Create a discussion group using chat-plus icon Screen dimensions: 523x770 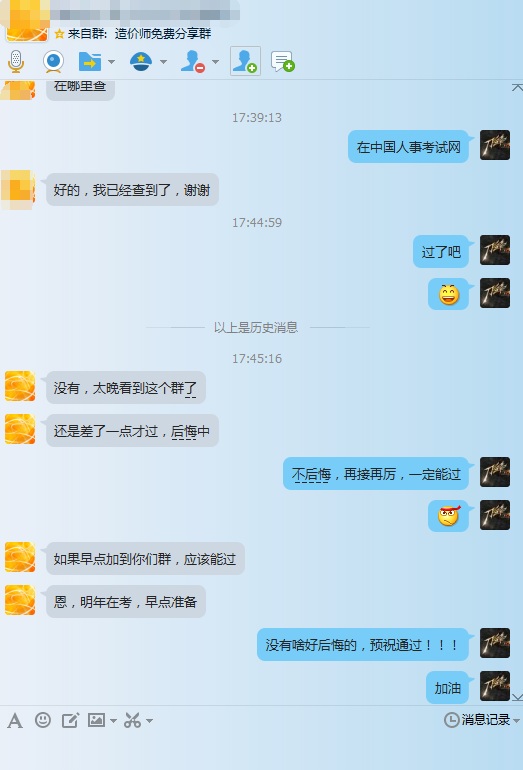(x=282, y=62)
